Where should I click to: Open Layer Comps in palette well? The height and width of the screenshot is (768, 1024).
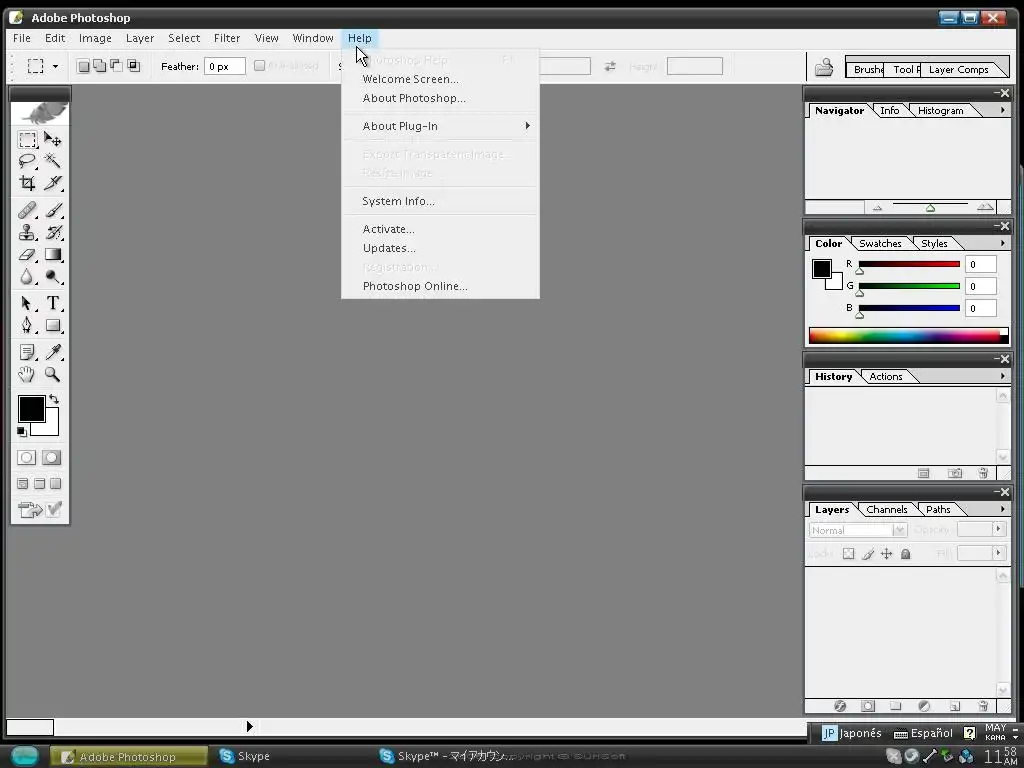pos(959,69)
